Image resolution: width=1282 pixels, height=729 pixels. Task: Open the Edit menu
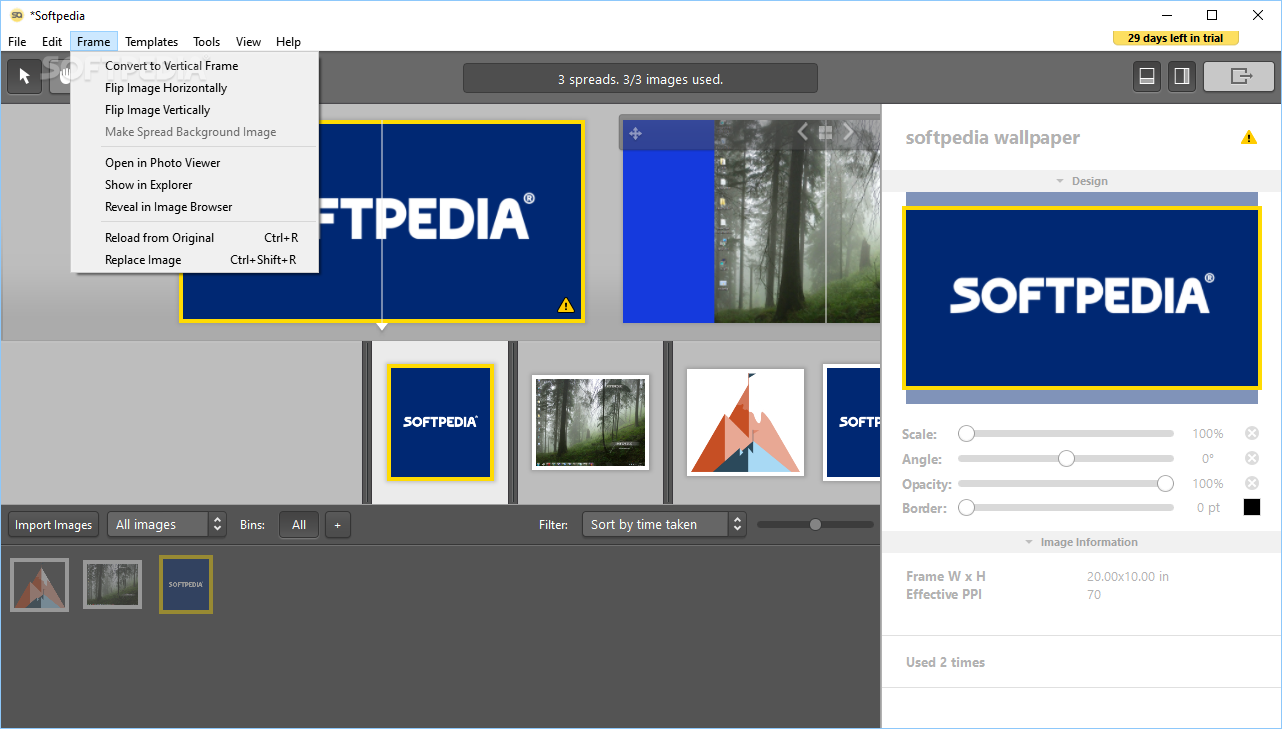52,42
